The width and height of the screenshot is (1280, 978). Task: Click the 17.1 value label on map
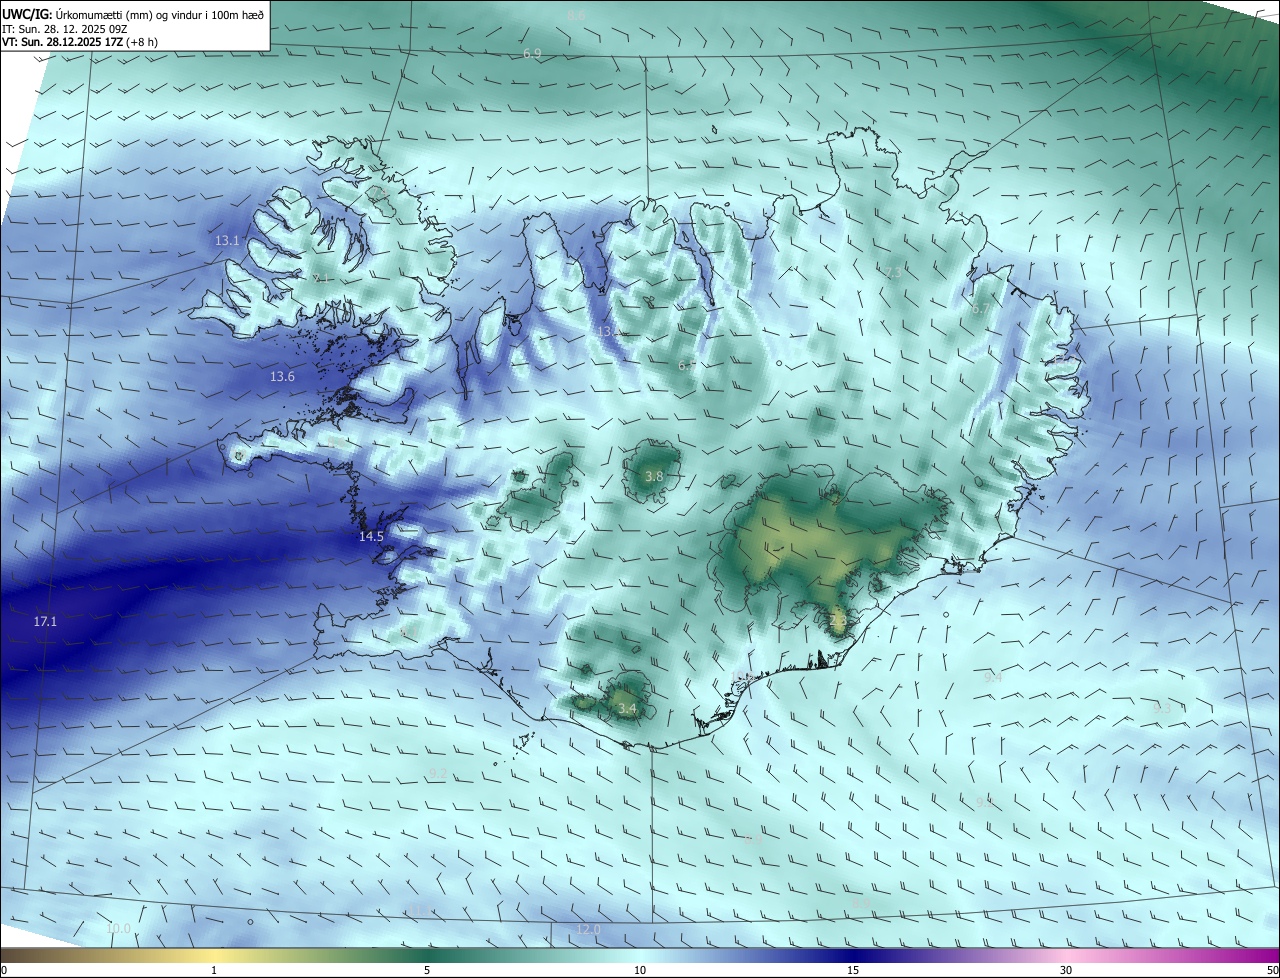(45, 622)
